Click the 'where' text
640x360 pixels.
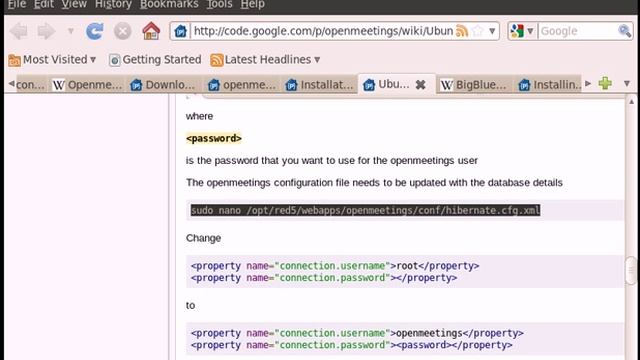pyautogui.click(x=199, y=116)
